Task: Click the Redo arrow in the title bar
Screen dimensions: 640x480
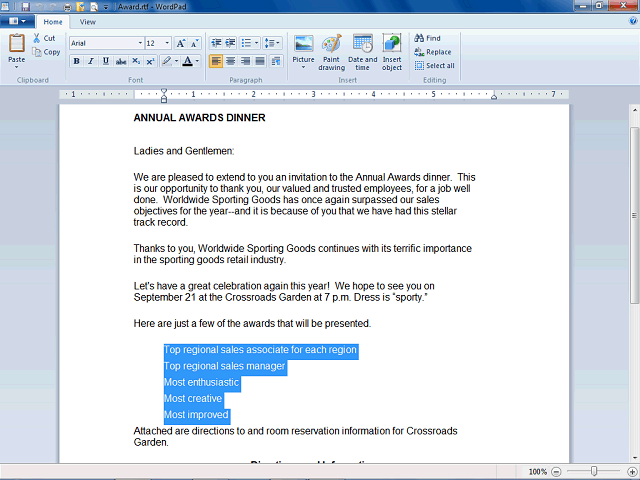Action: (x=53, y=6)
